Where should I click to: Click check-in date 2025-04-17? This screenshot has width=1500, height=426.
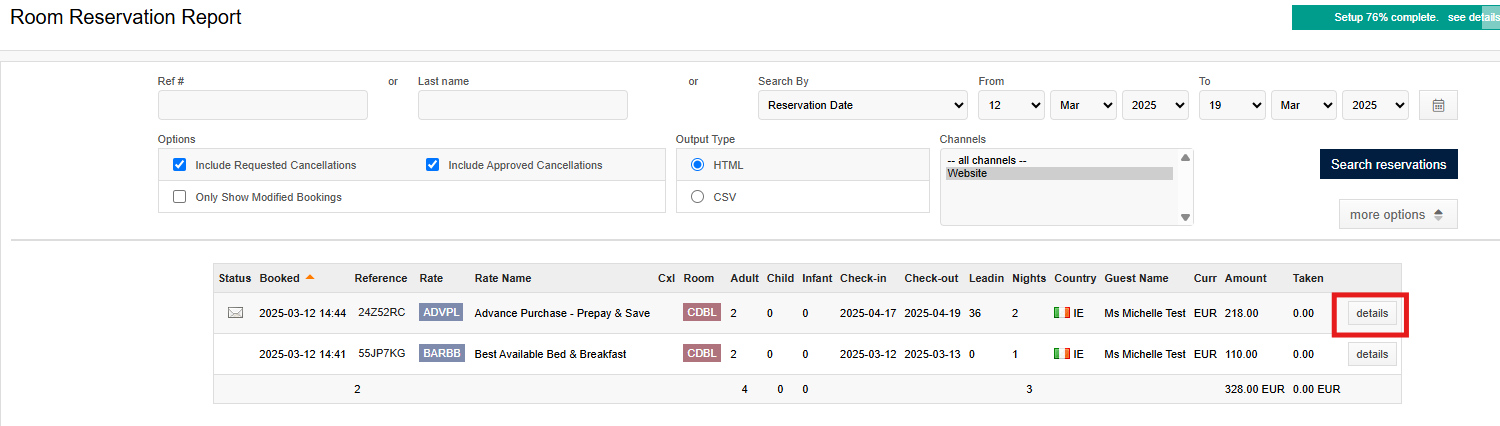click(x=868, y=313)
